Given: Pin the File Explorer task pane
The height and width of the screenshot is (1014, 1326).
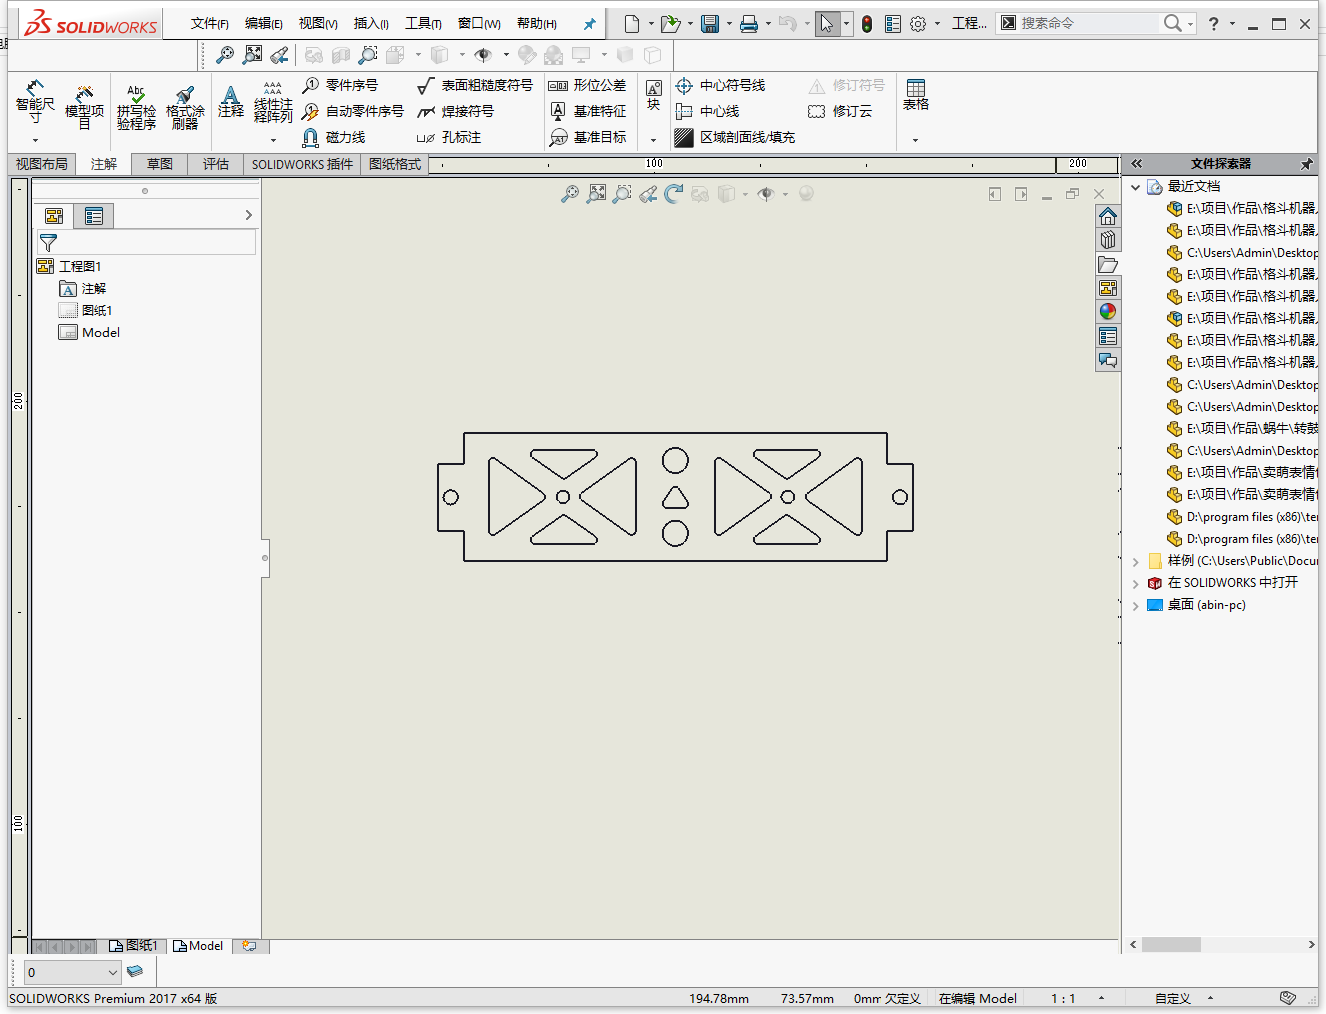Looking at the screenshot, I should (1306, 164).
